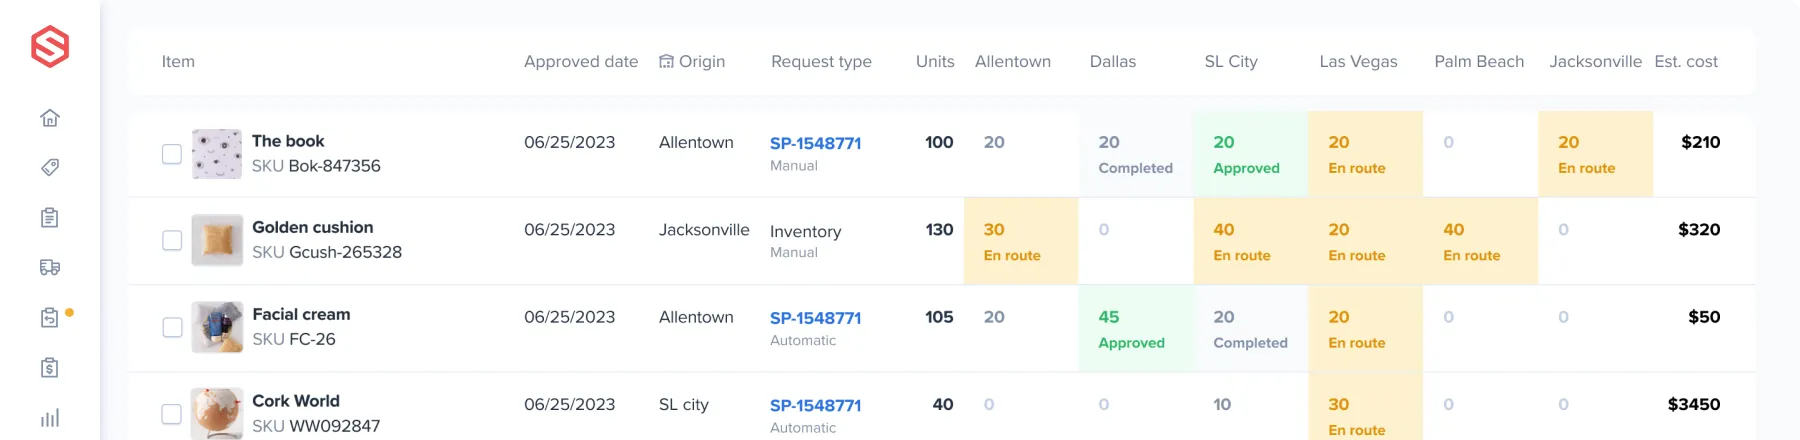The width and height of the screenshot is (1800, 440).
Task: Click the $210 estimated cost
Action: tap(1700, 142)
